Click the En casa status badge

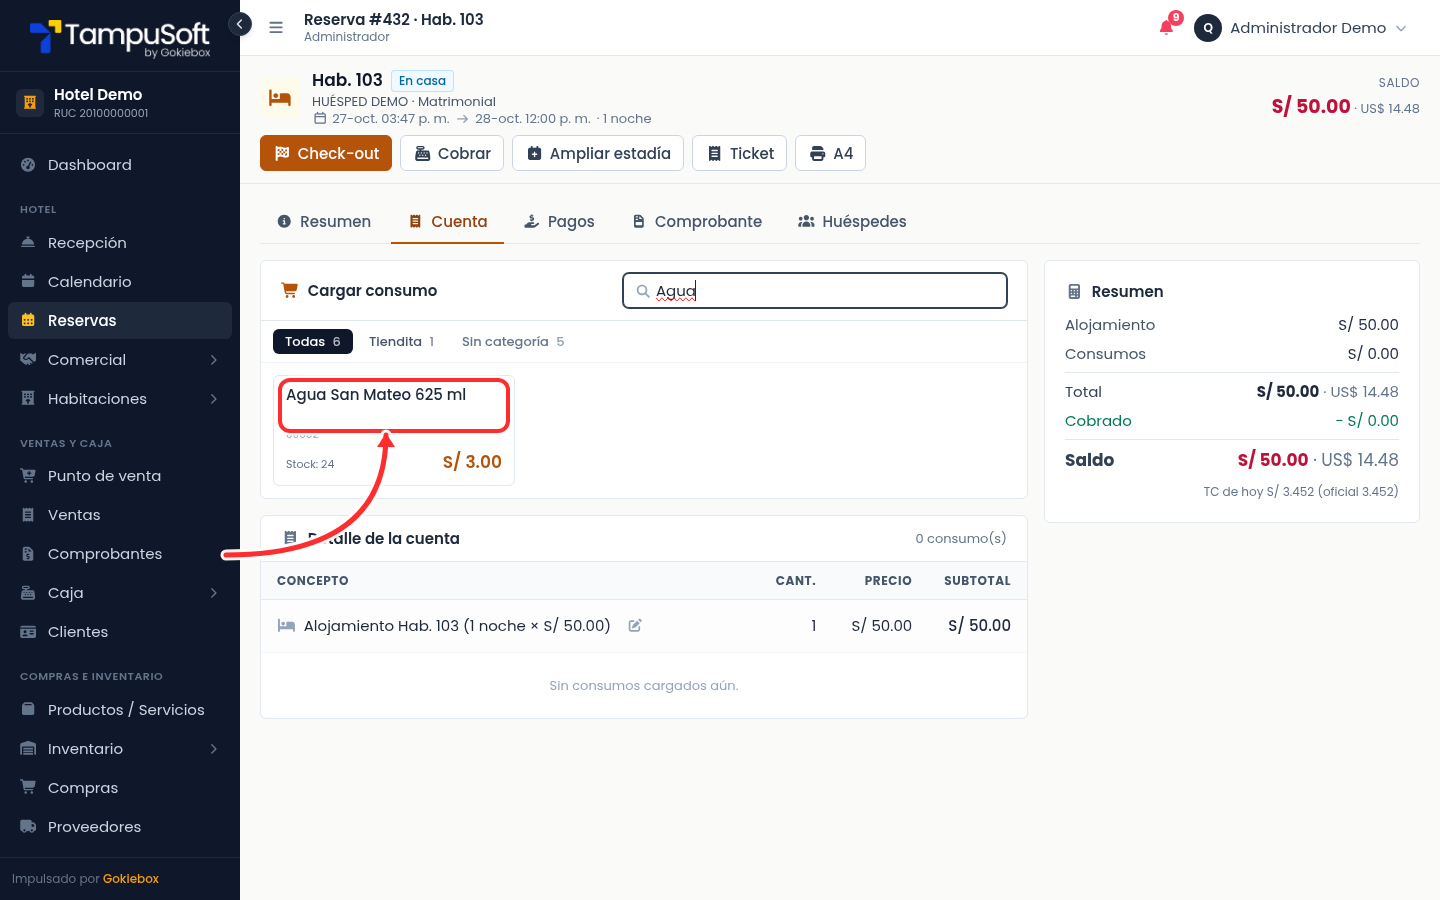422,81
